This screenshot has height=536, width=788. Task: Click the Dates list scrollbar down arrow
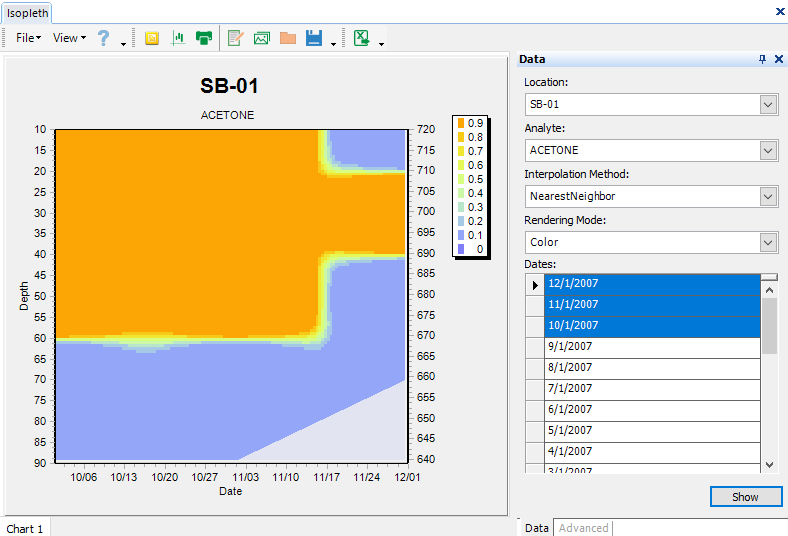coord(769,465)
